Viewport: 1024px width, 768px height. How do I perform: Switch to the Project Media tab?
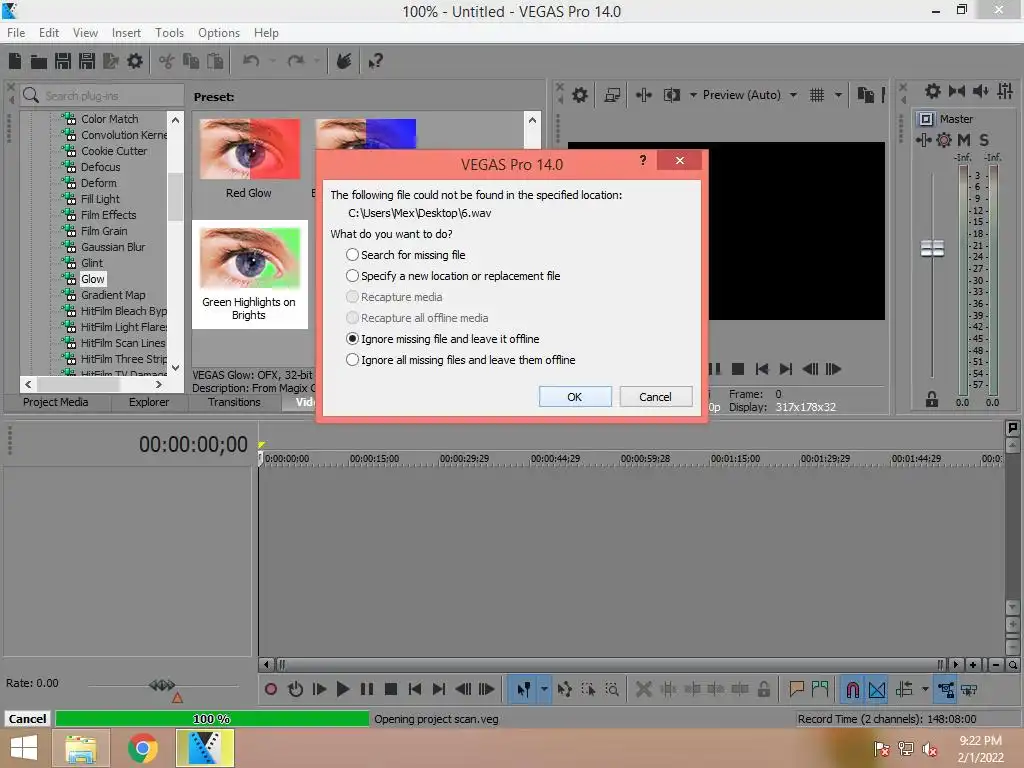tap(56, 402)
